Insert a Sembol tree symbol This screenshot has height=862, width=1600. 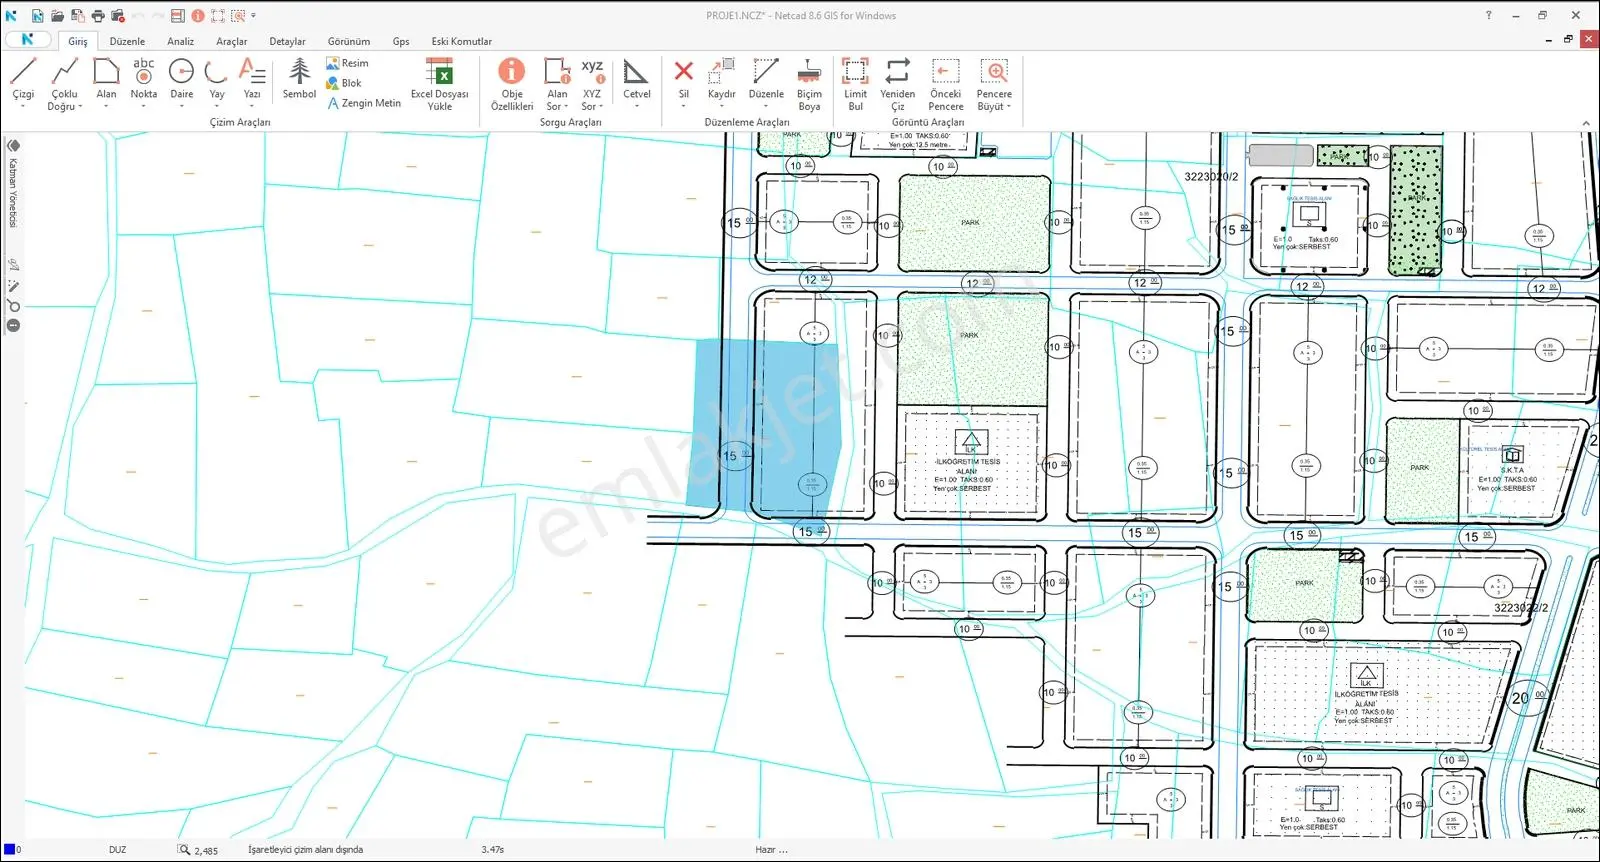coord(299,79)
